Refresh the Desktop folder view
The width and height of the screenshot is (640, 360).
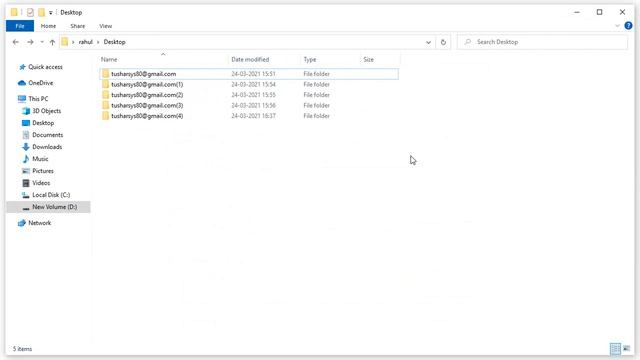[x=443, y=42]
